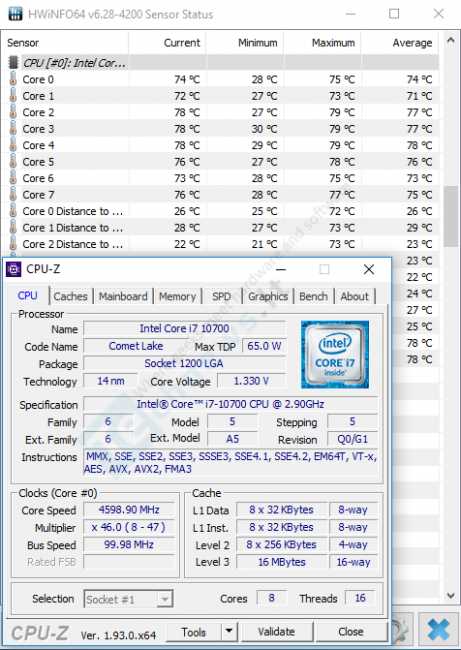The height and width of the screenshot is (650, 461).
Task: Click the Close button in CPU-Z
Action: (x=351, y=632)
